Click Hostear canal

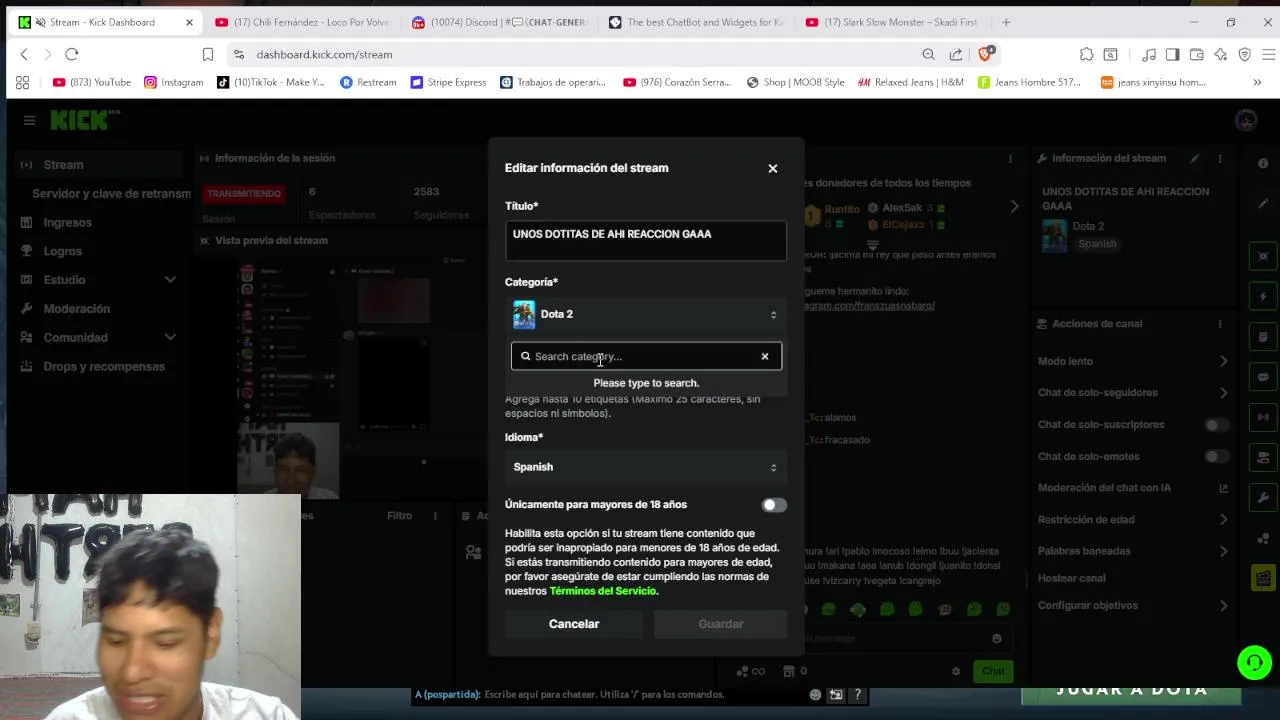pyautogui.click(x=1072, y=578)
